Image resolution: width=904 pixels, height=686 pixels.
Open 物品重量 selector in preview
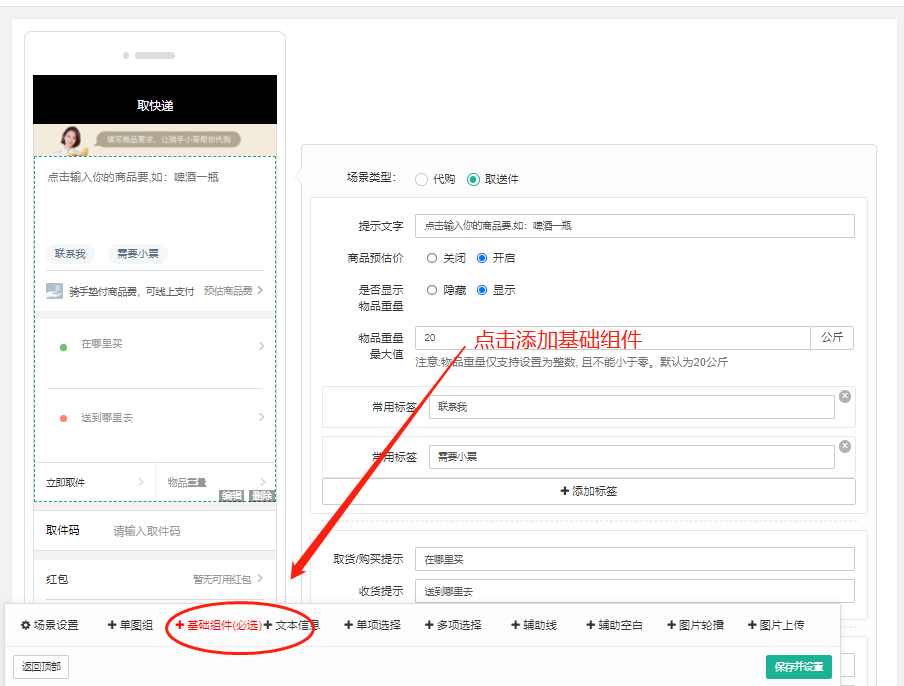coord(216,482)
